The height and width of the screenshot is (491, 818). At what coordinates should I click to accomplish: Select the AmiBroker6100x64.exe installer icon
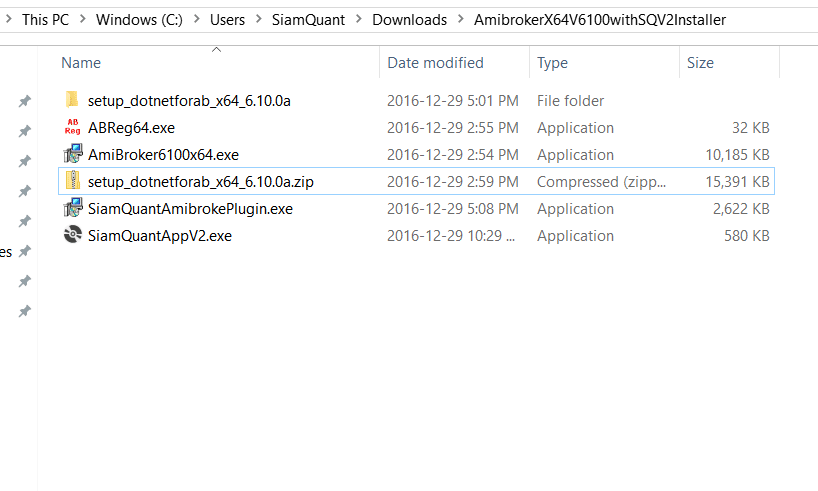click(71, 155)
